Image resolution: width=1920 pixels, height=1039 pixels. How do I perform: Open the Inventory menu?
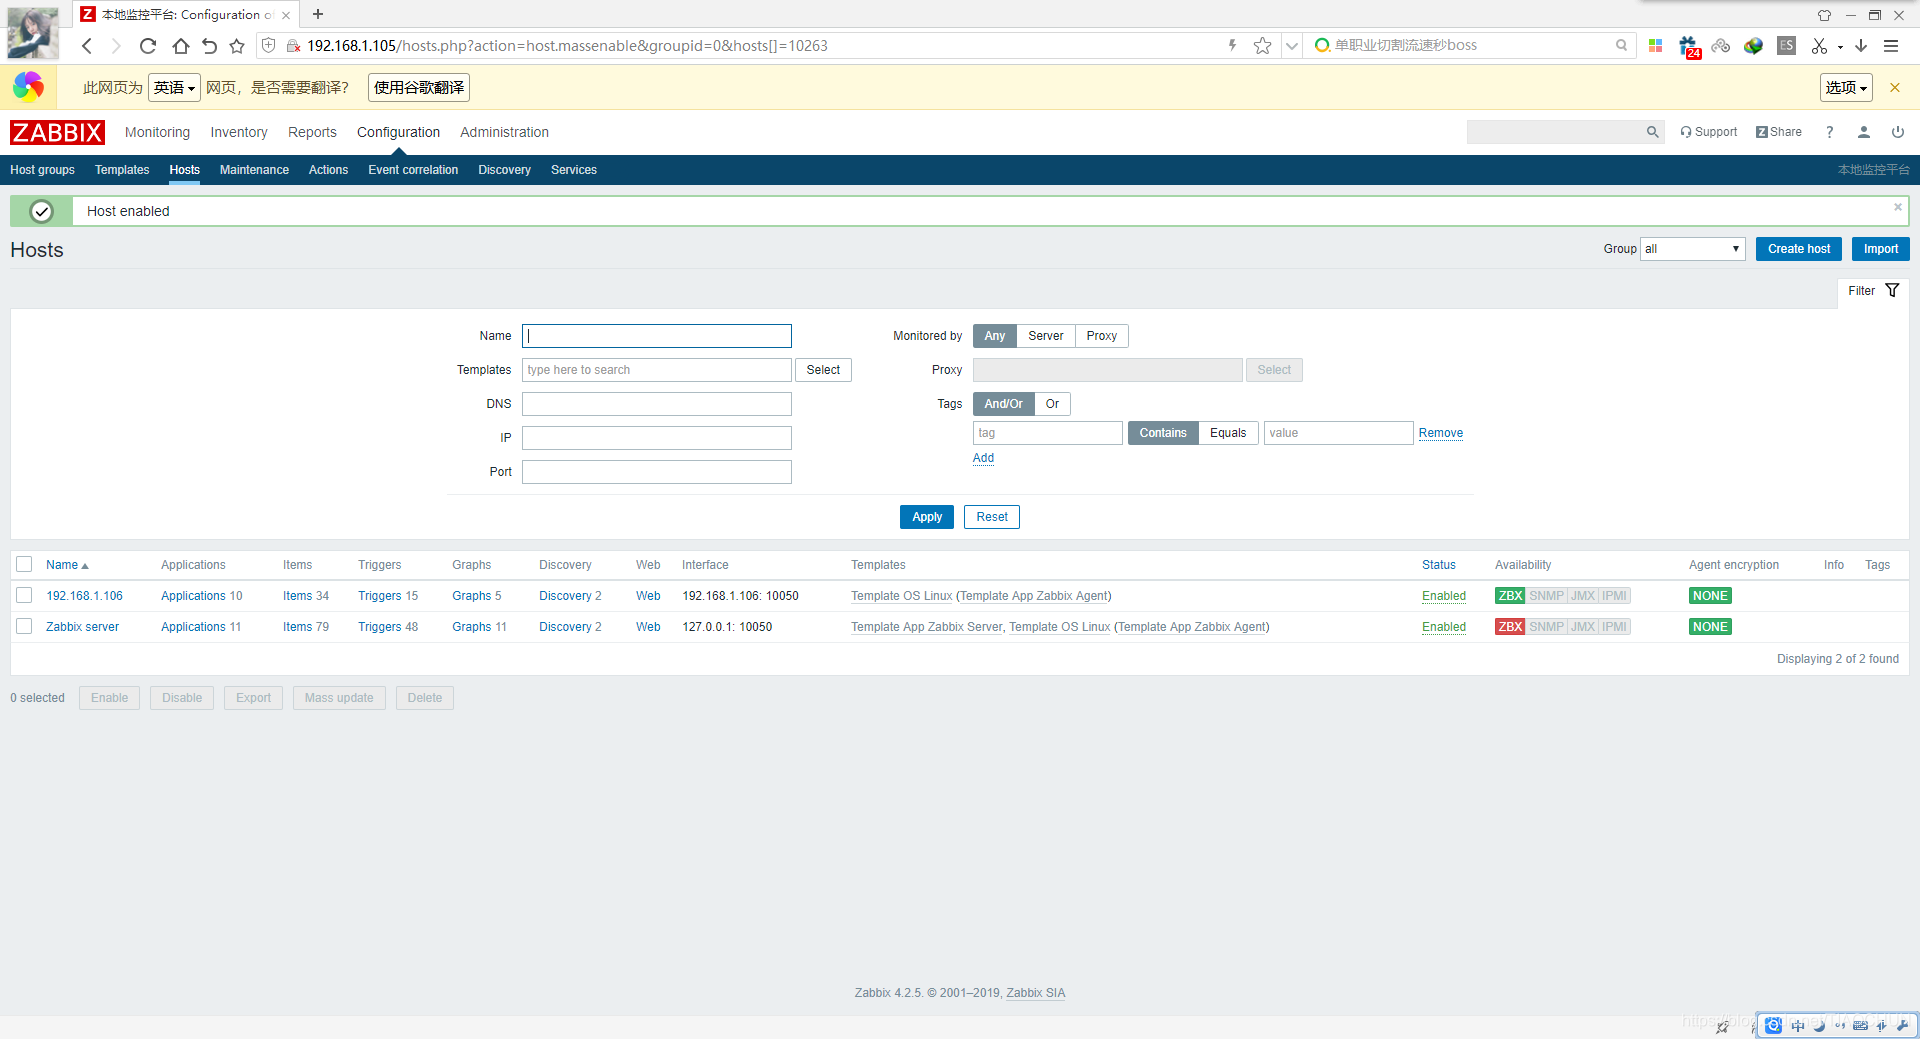[239, 132]
